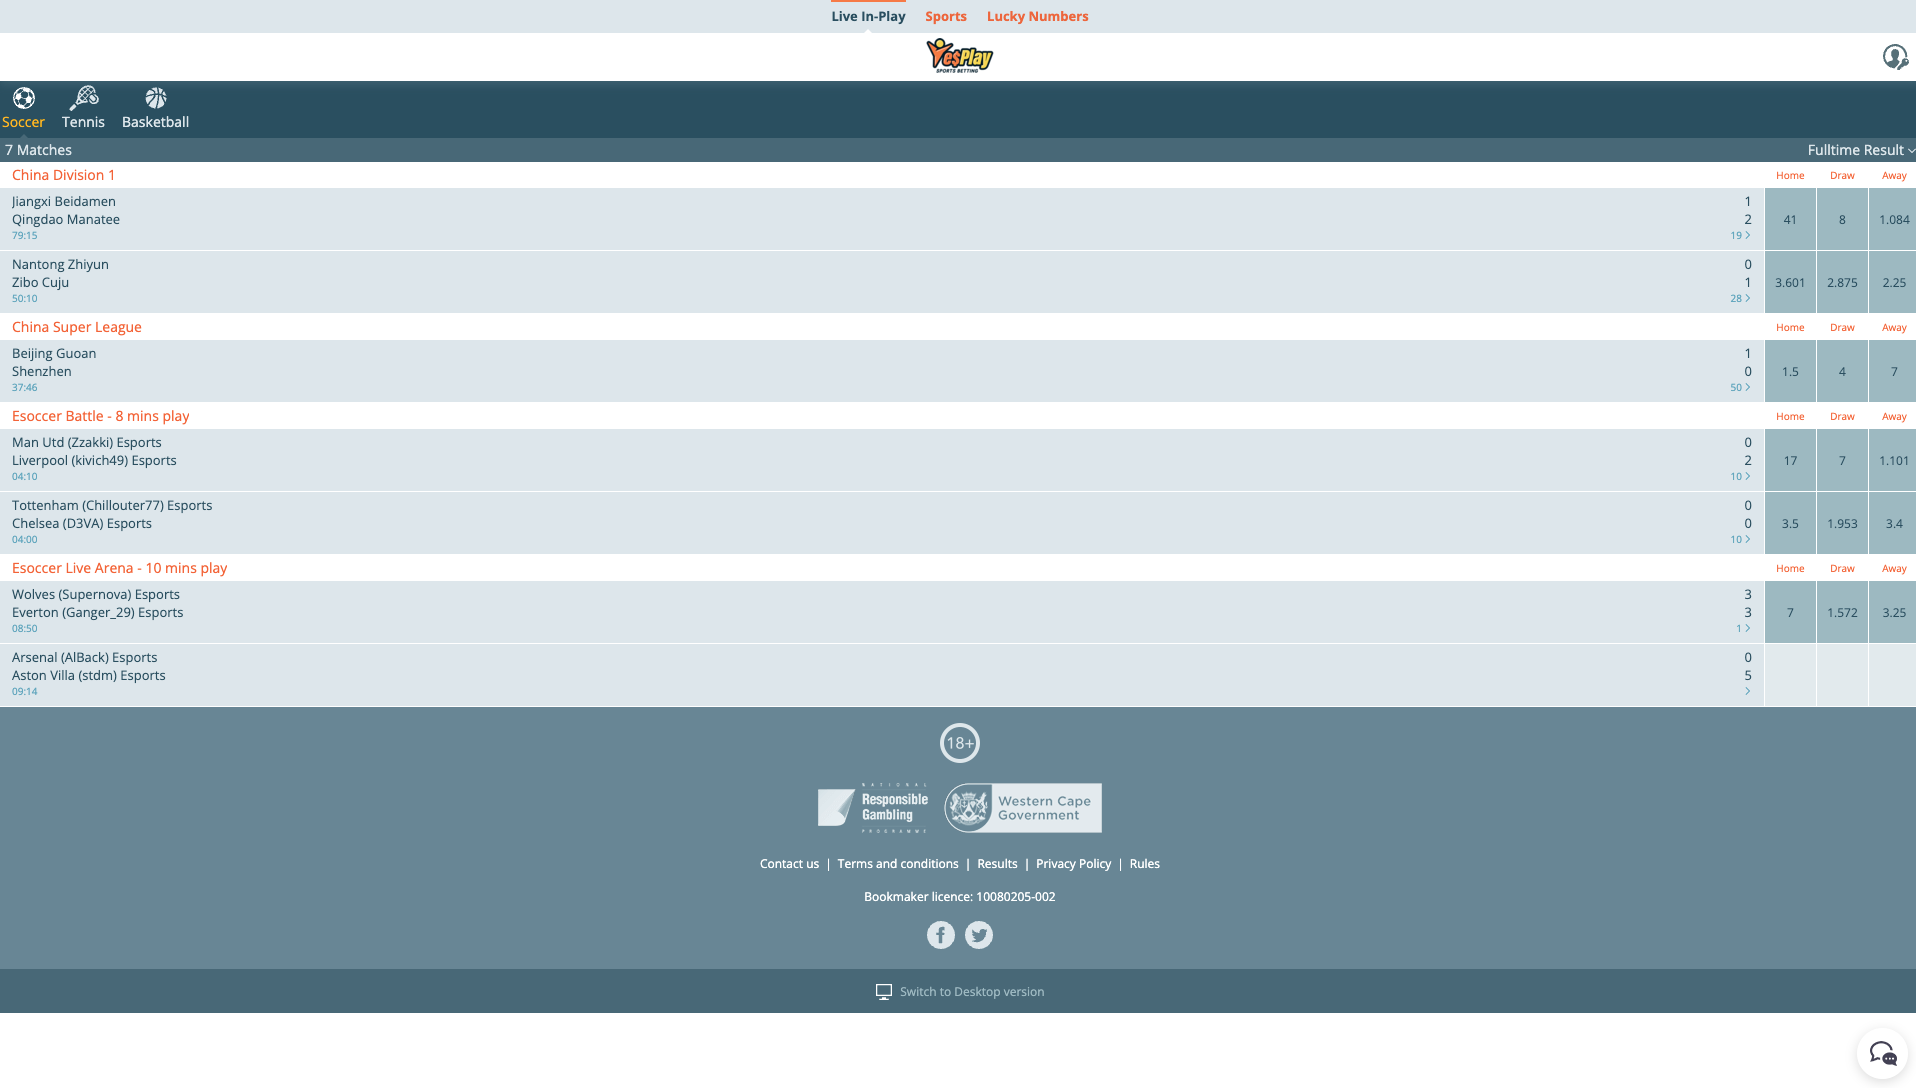The height and width of the screenshot is (1088, 1916).
Task: Select the Basketball sport icon
Action: (x=156, y=98)
